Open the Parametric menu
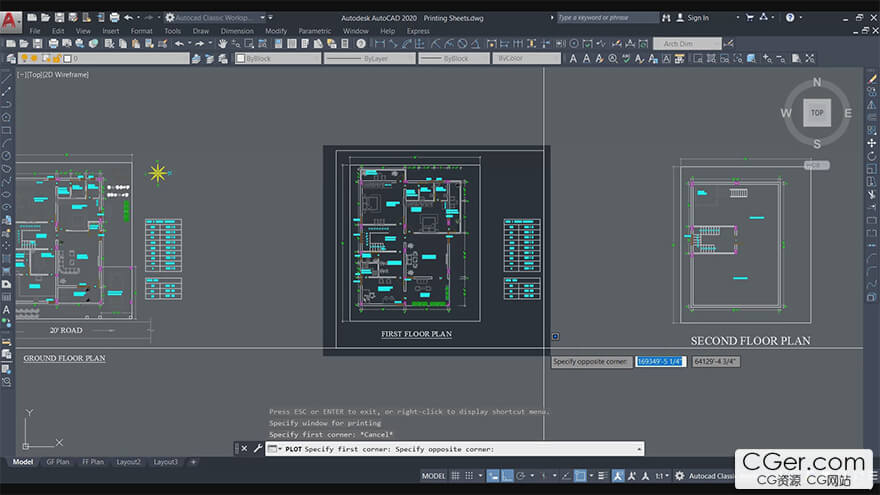This screenshot has height=495, width=880. point(315,31)
